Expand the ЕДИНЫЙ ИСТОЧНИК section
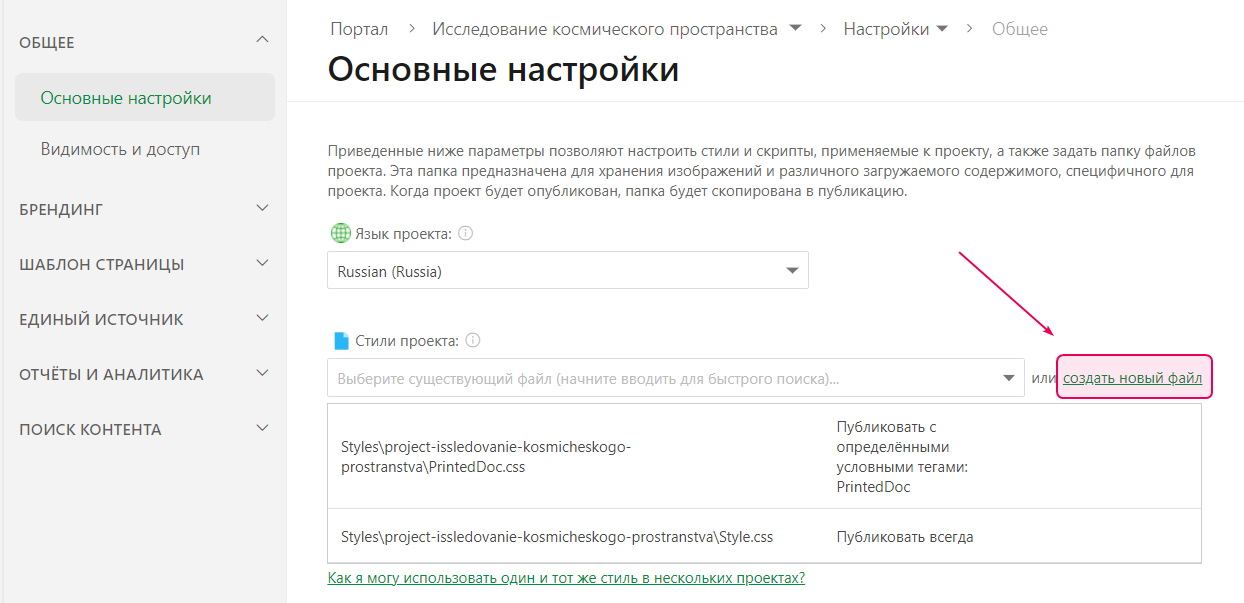The height and width of the screenshot is (603, 1244). point(261,318)
